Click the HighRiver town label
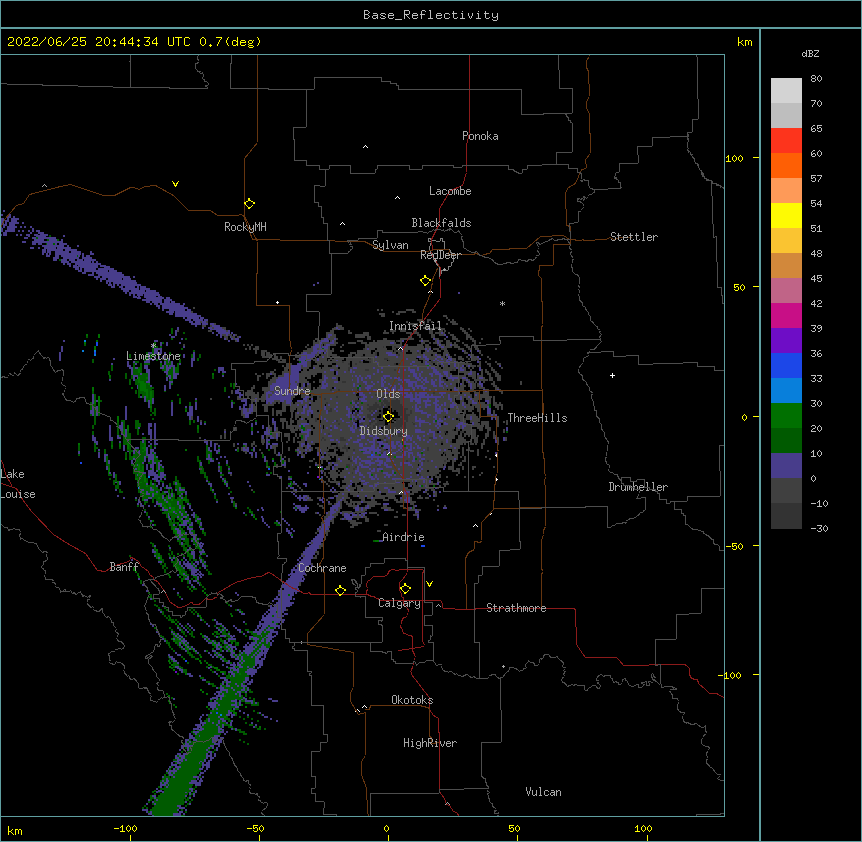Image resolution: width=862 pixels, height=842 pixels. click(x=430, y=743)
